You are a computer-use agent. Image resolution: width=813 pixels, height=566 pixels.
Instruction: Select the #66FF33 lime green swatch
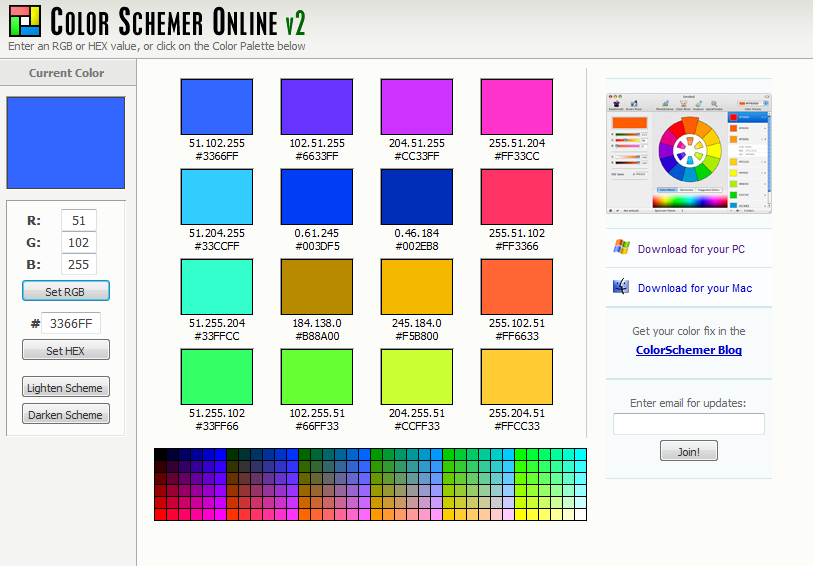coord(317,377)
